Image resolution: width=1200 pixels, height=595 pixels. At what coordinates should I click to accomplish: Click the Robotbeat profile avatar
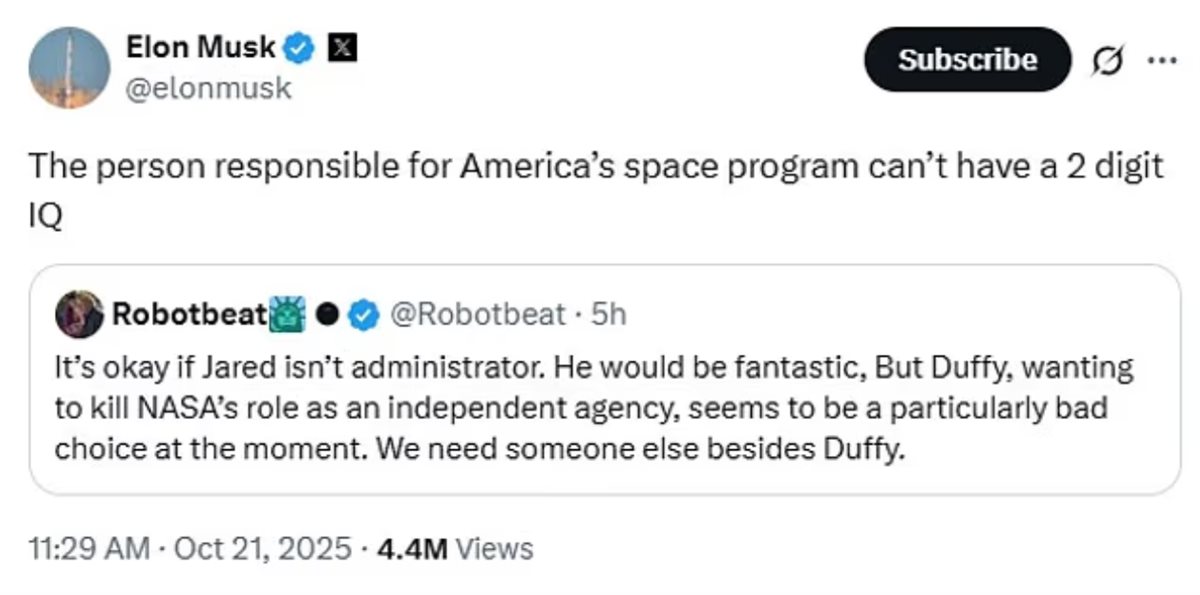(79, 315)
